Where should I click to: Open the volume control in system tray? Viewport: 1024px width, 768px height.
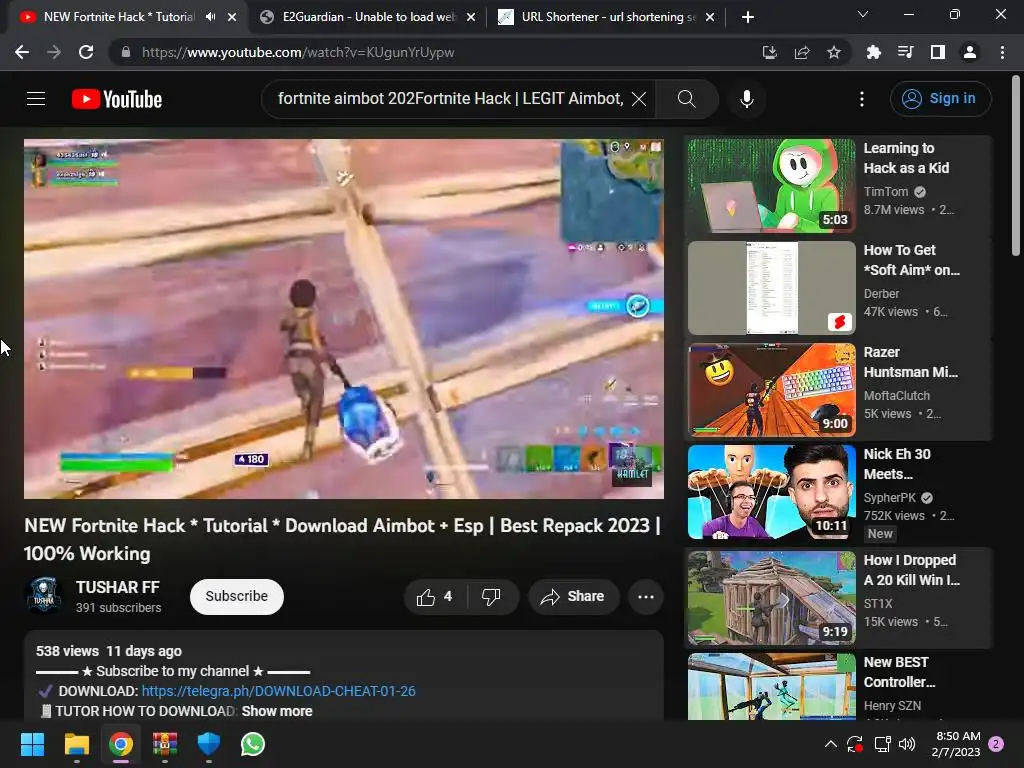(907, 744)
